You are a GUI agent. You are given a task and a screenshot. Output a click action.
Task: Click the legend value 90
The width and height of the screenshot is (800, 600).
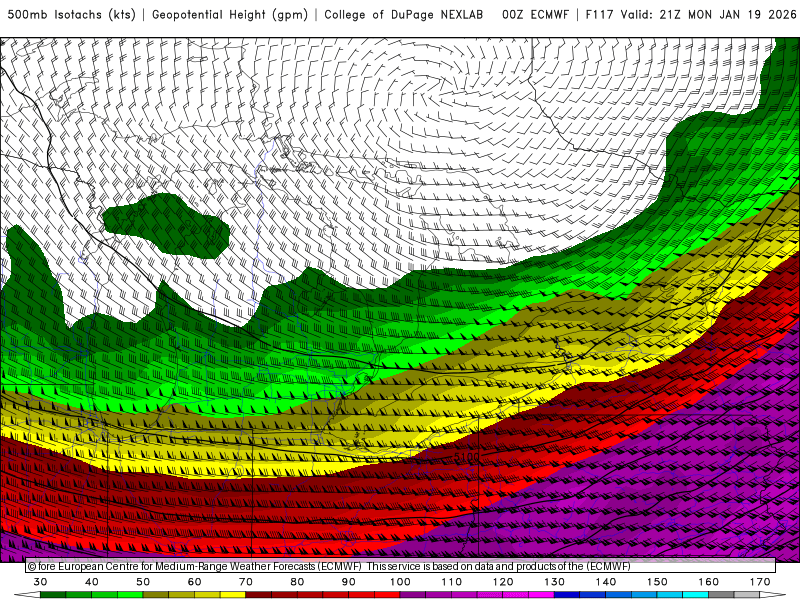(348, 582)
